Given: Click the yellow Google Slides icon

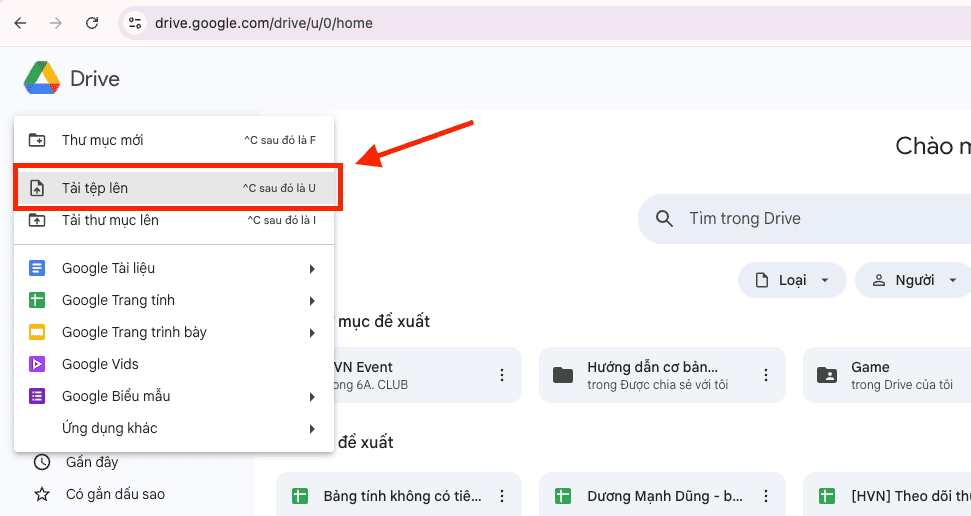Looking at the screenshot, I should point(37,333).
